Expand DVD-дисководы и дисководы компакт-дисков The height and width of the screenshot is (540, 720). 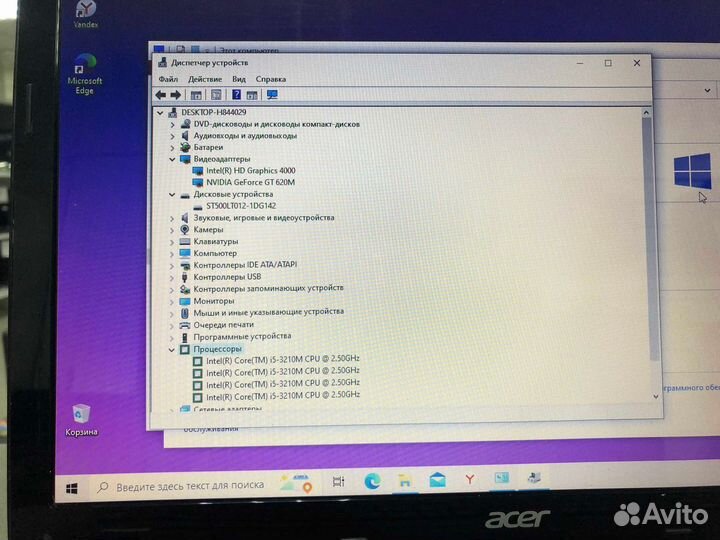click(172, 124)
